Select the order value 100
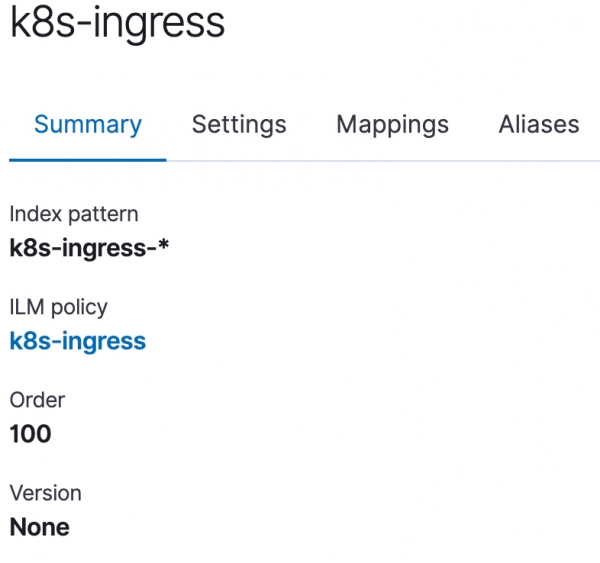 coord(30,434)
